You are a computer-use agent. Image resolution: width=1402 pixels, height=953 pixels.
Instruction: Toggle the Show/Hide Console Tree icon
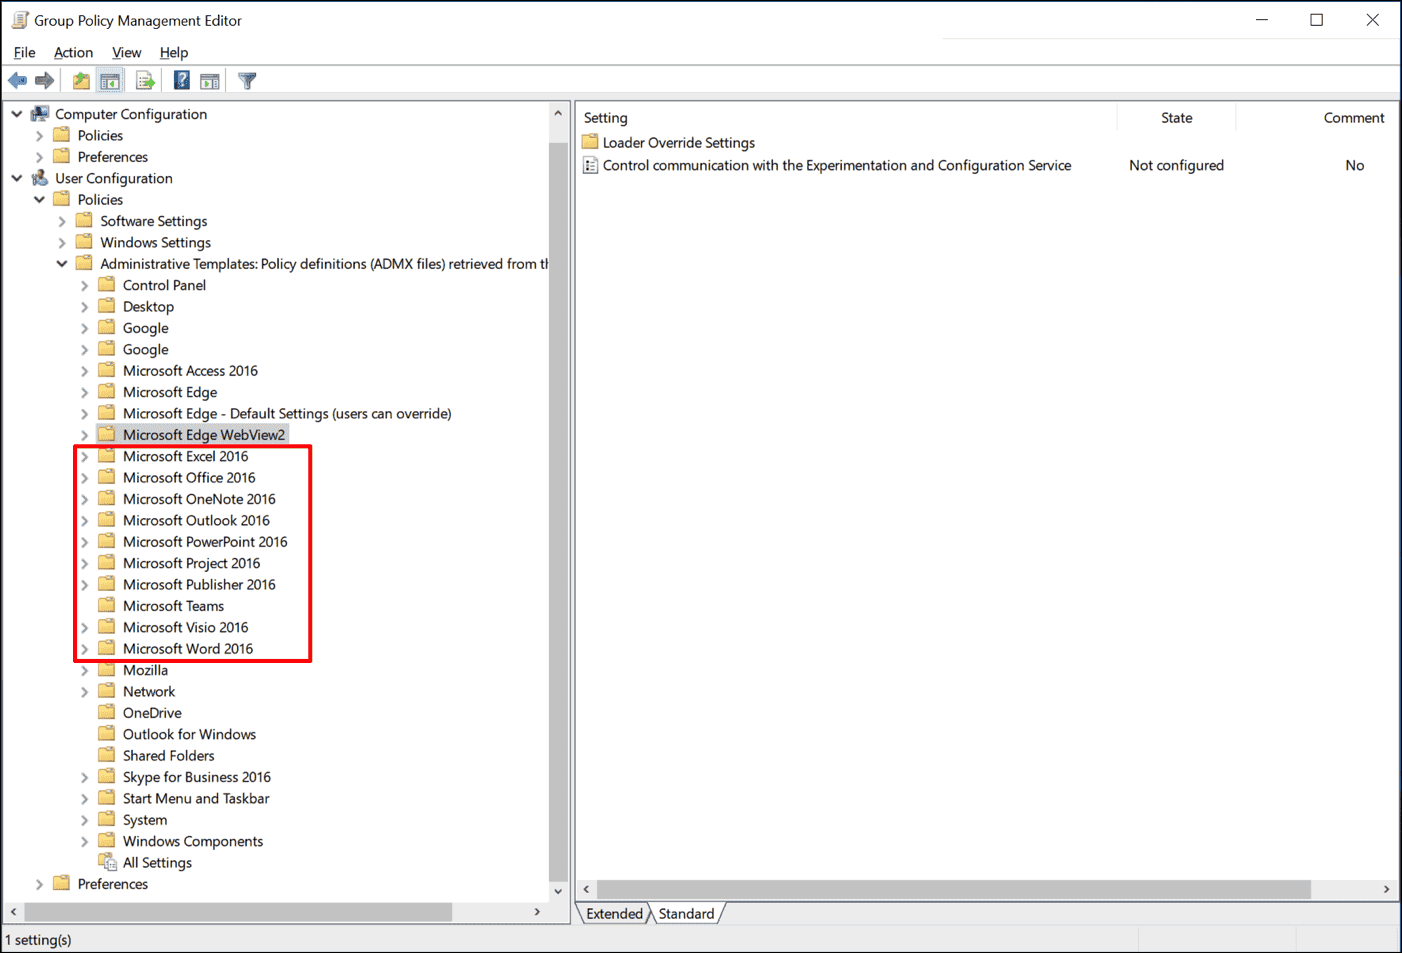[x=110, y=80]
